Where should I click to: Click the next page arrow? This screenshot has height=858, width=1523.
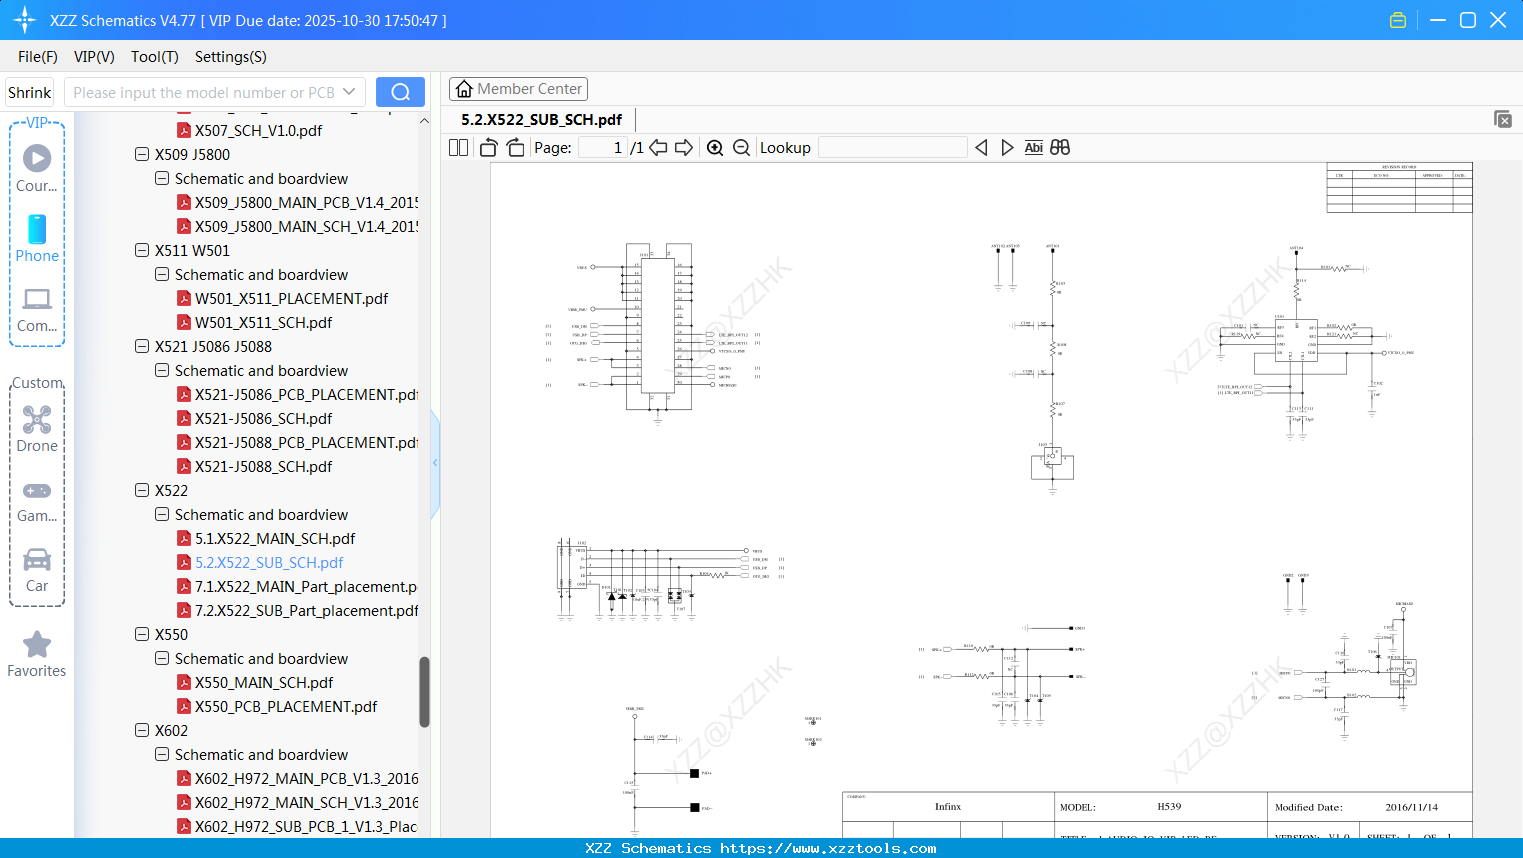click(x=684, y=147)
